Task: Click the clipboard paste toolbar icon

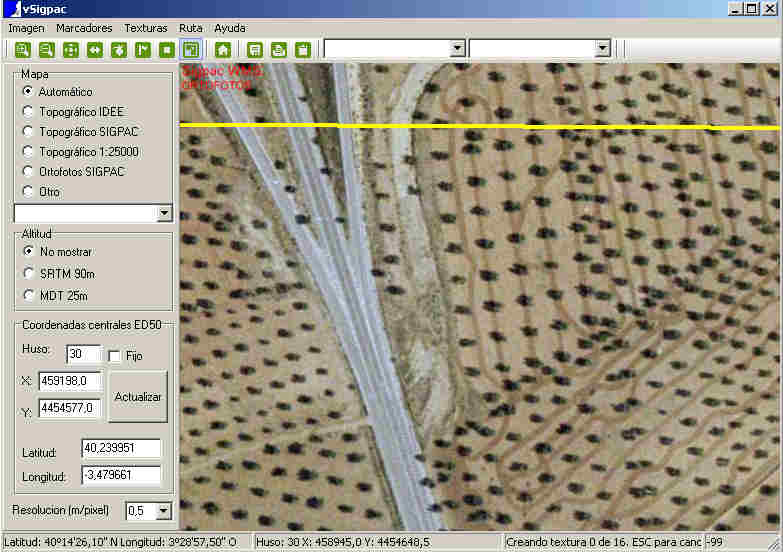Action: click(x=303, y=49)
